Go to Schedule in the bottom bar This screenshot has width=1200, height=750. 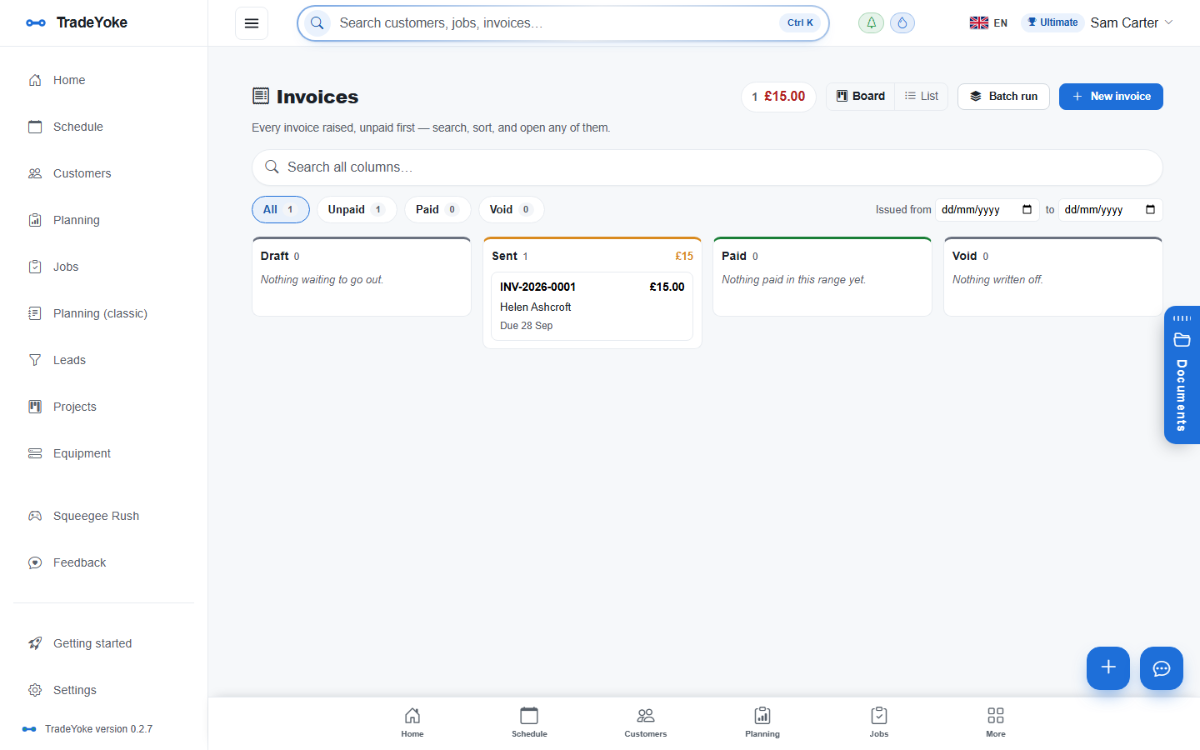pos(529,722)
